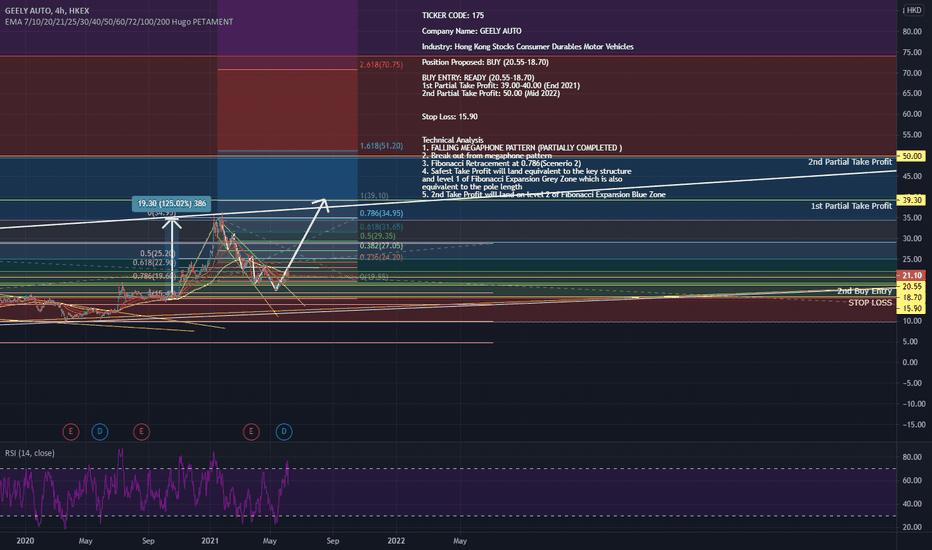Click the 2021 label on time axis
The height and width of the screenshot is (550, 932).
(210, 540)
